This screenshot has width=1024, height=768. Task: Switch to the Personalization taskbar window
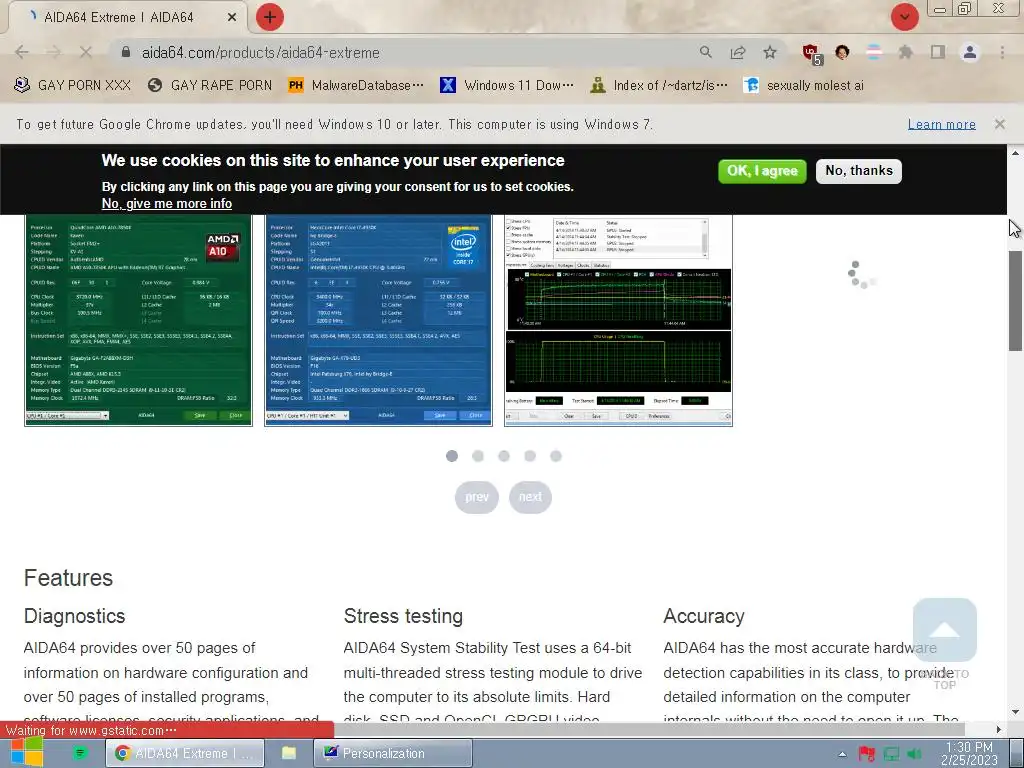pos(392,753)
